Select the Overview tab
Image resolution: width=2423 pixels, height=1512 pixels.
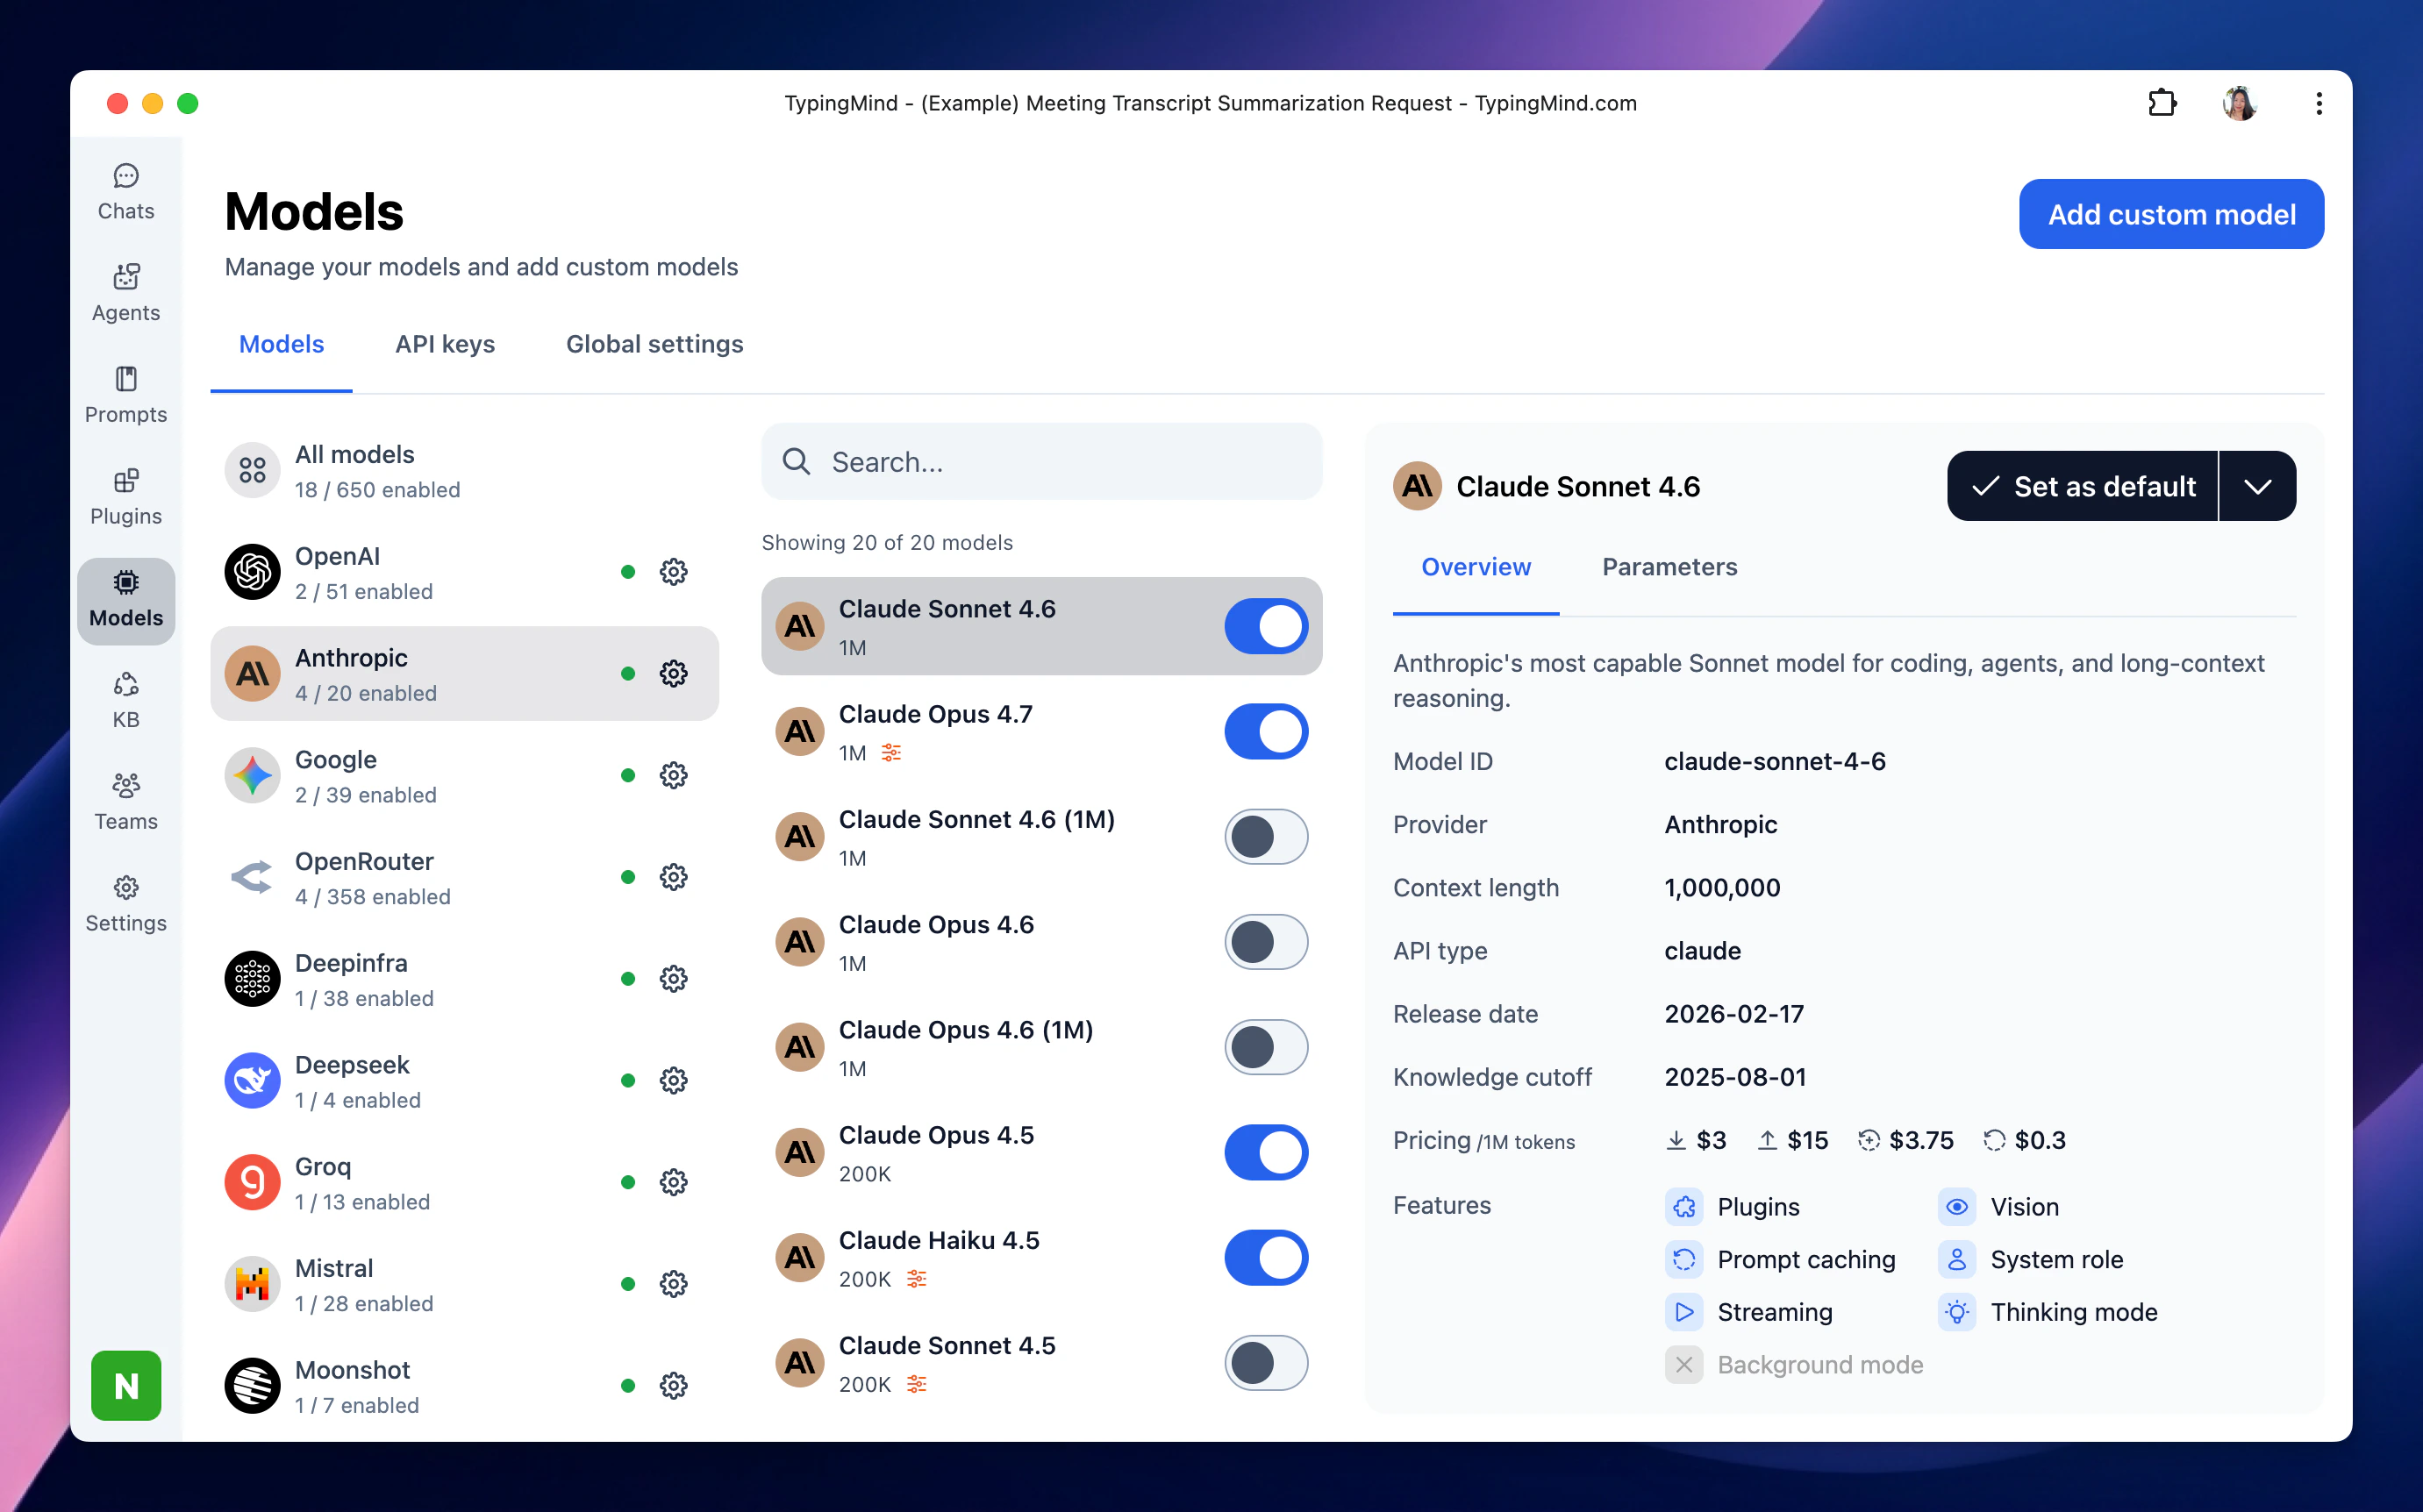coord(1476,567)
